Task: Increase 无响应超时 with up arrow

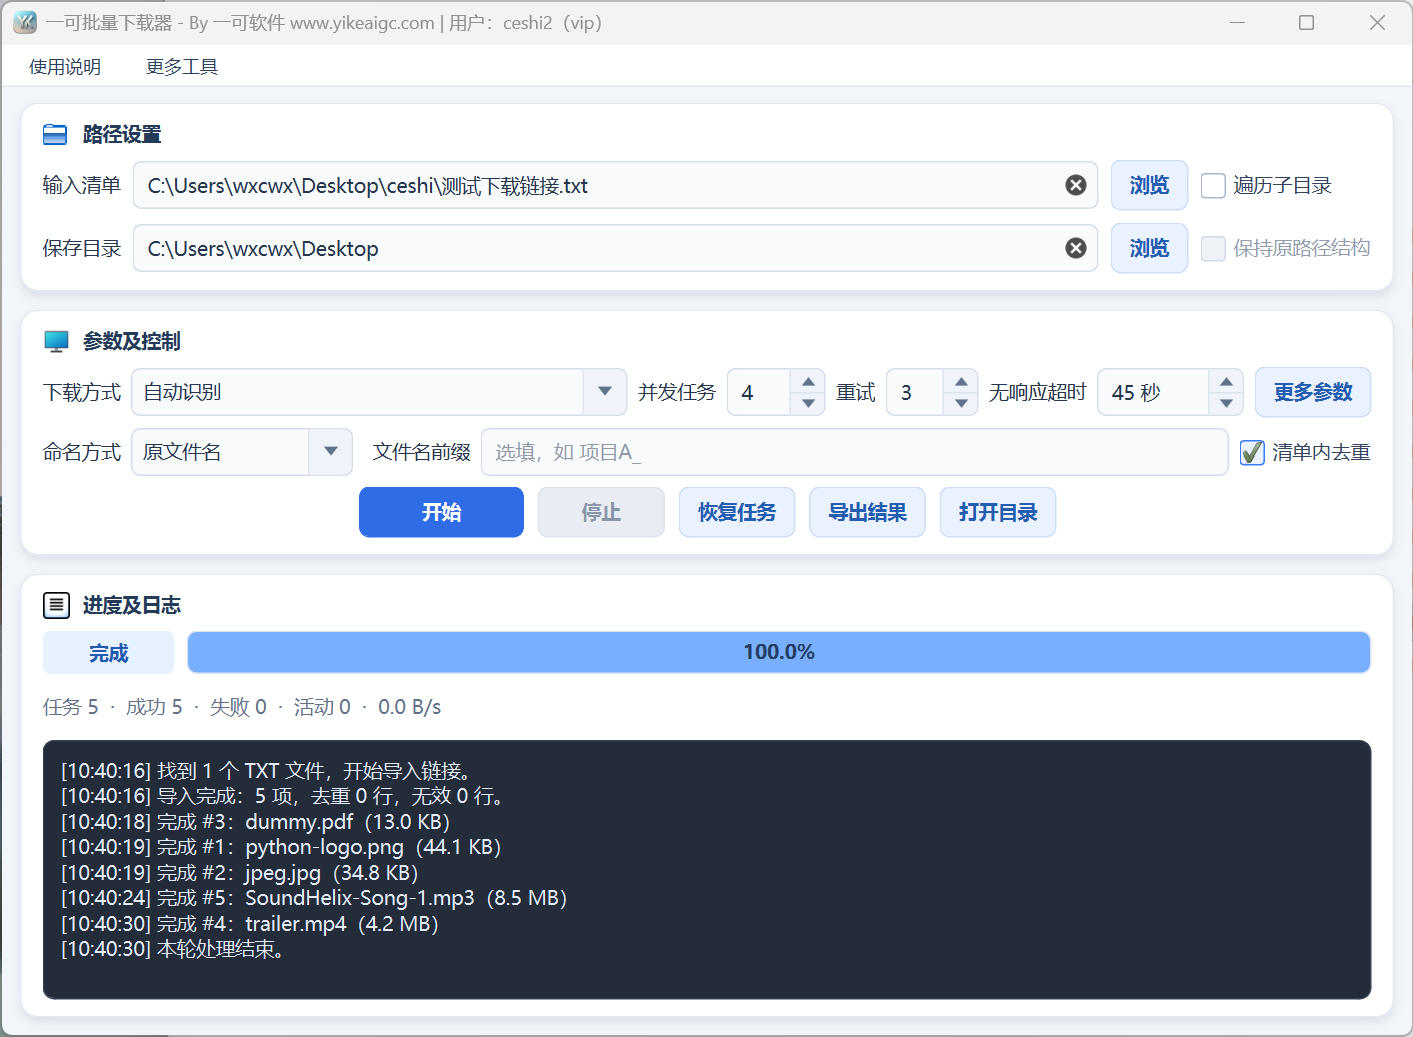Action: [1226, 382]
